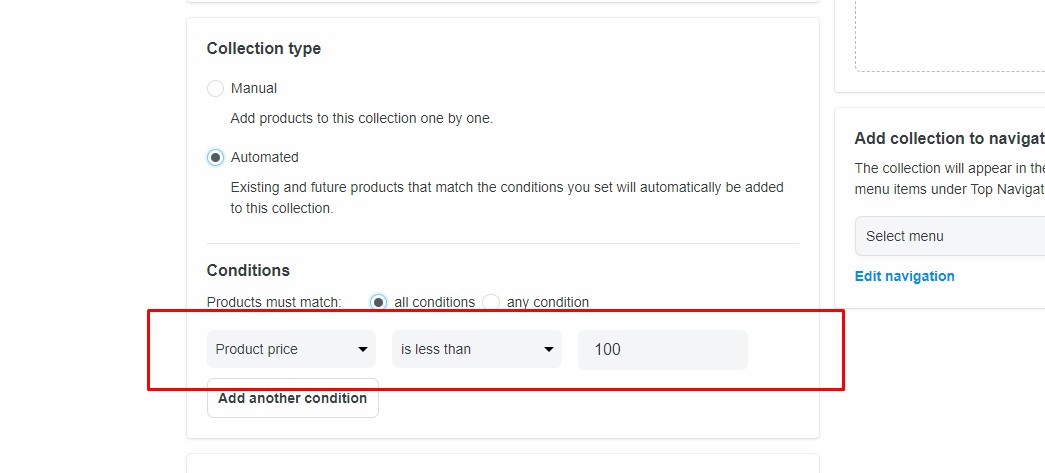Screen dimensions: 1045x473
Task: Click the "Add products to this collection" description
Action: pos(361,118)
